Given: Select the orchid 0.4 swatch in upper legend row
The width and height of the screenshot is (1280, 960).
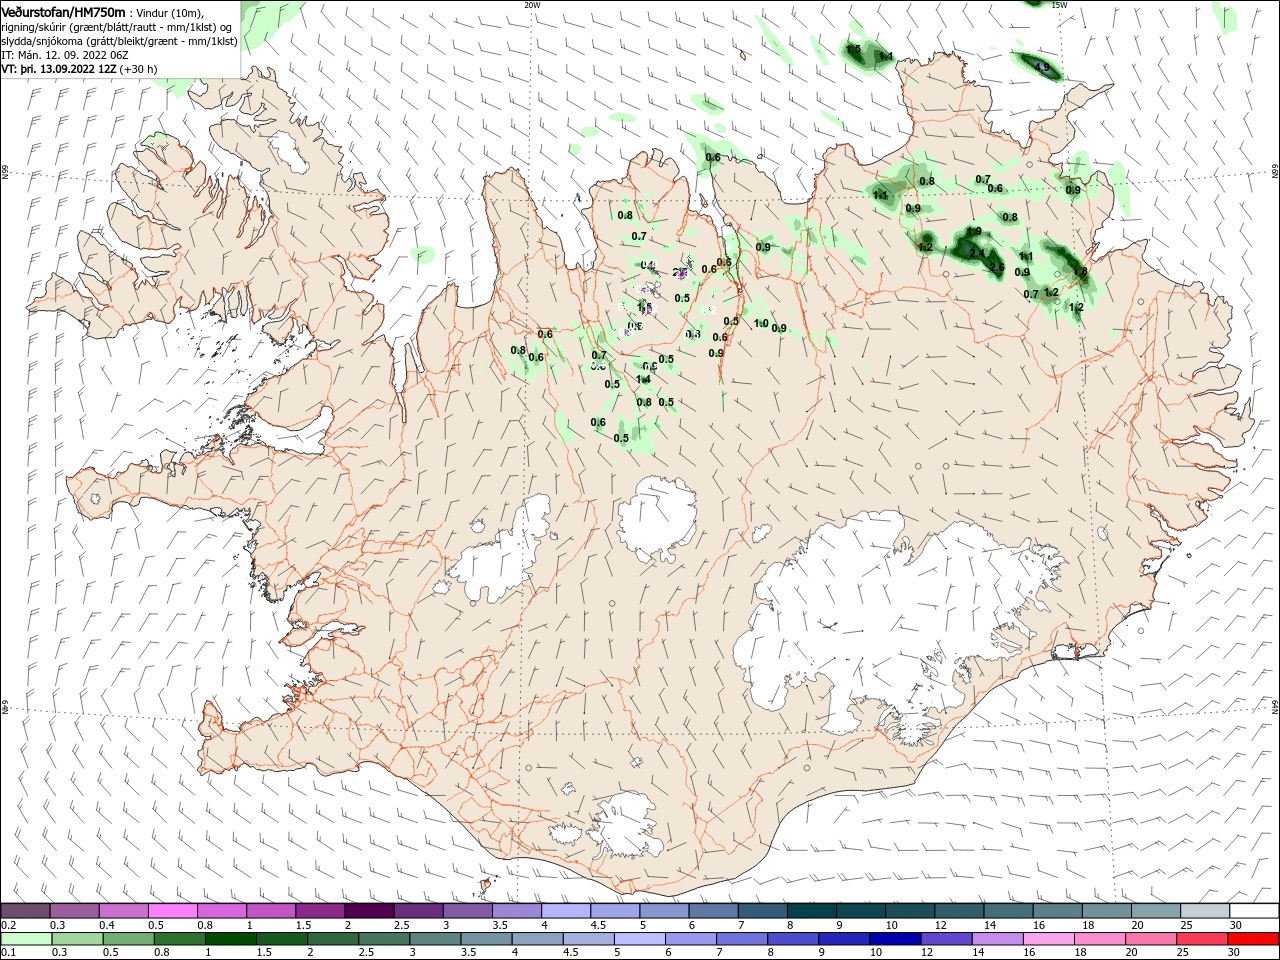Looking at the screenshot, I should (124, 911).
